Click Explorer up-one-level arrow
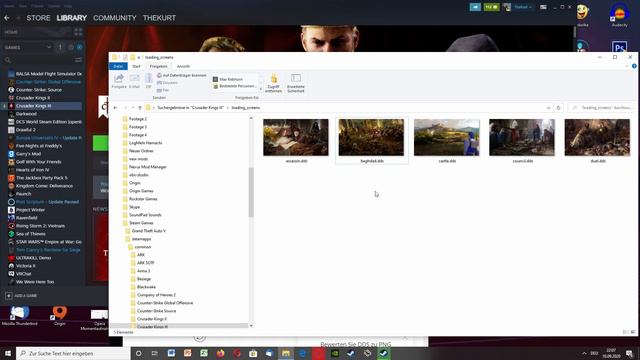This screenshot has width=640, height=360. 140,108
